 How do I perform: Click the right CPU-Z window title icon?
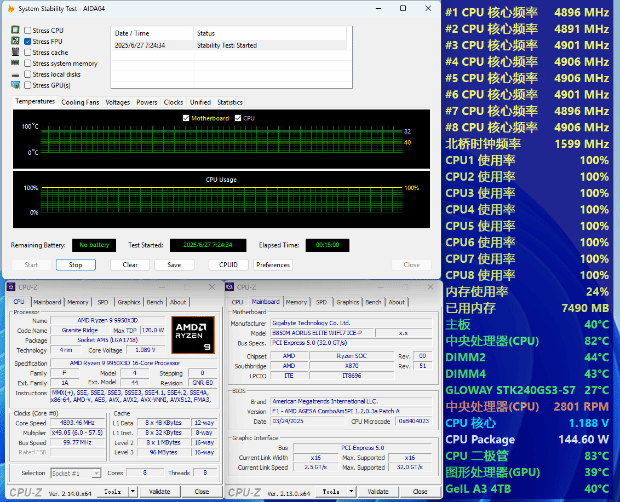[x=230, y=287]
